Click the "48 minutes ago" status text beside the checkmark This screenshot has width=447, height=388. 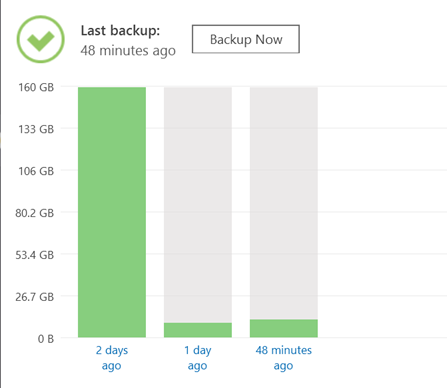pyautogui.click(x=128, y=51)
